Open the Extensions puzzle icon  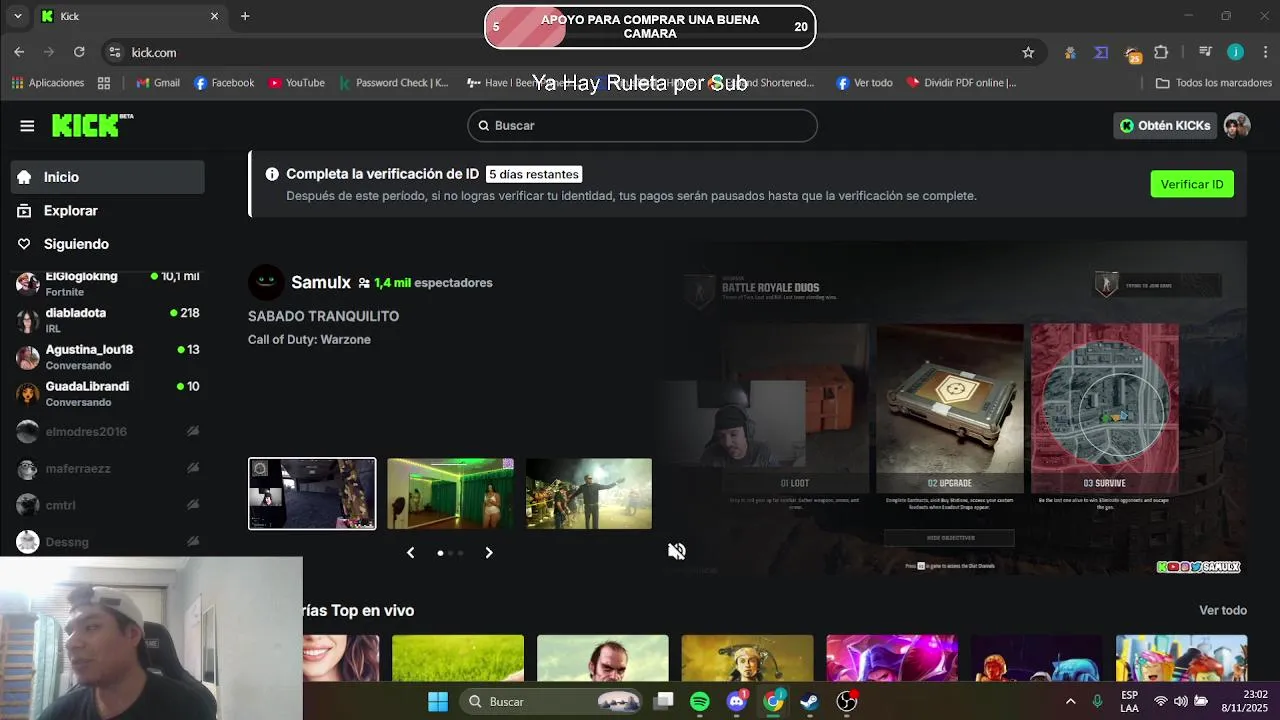point(1161,52)
